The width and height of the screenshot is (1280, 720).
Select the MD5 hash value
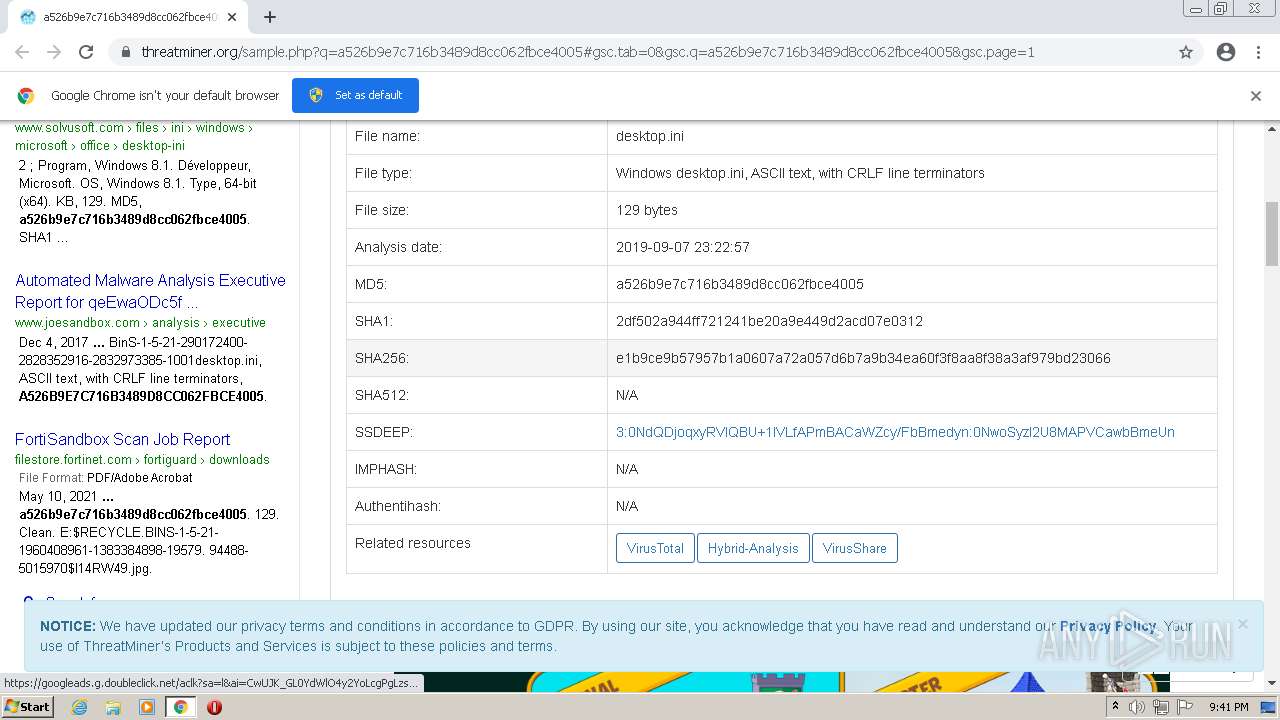pos(740,284)
